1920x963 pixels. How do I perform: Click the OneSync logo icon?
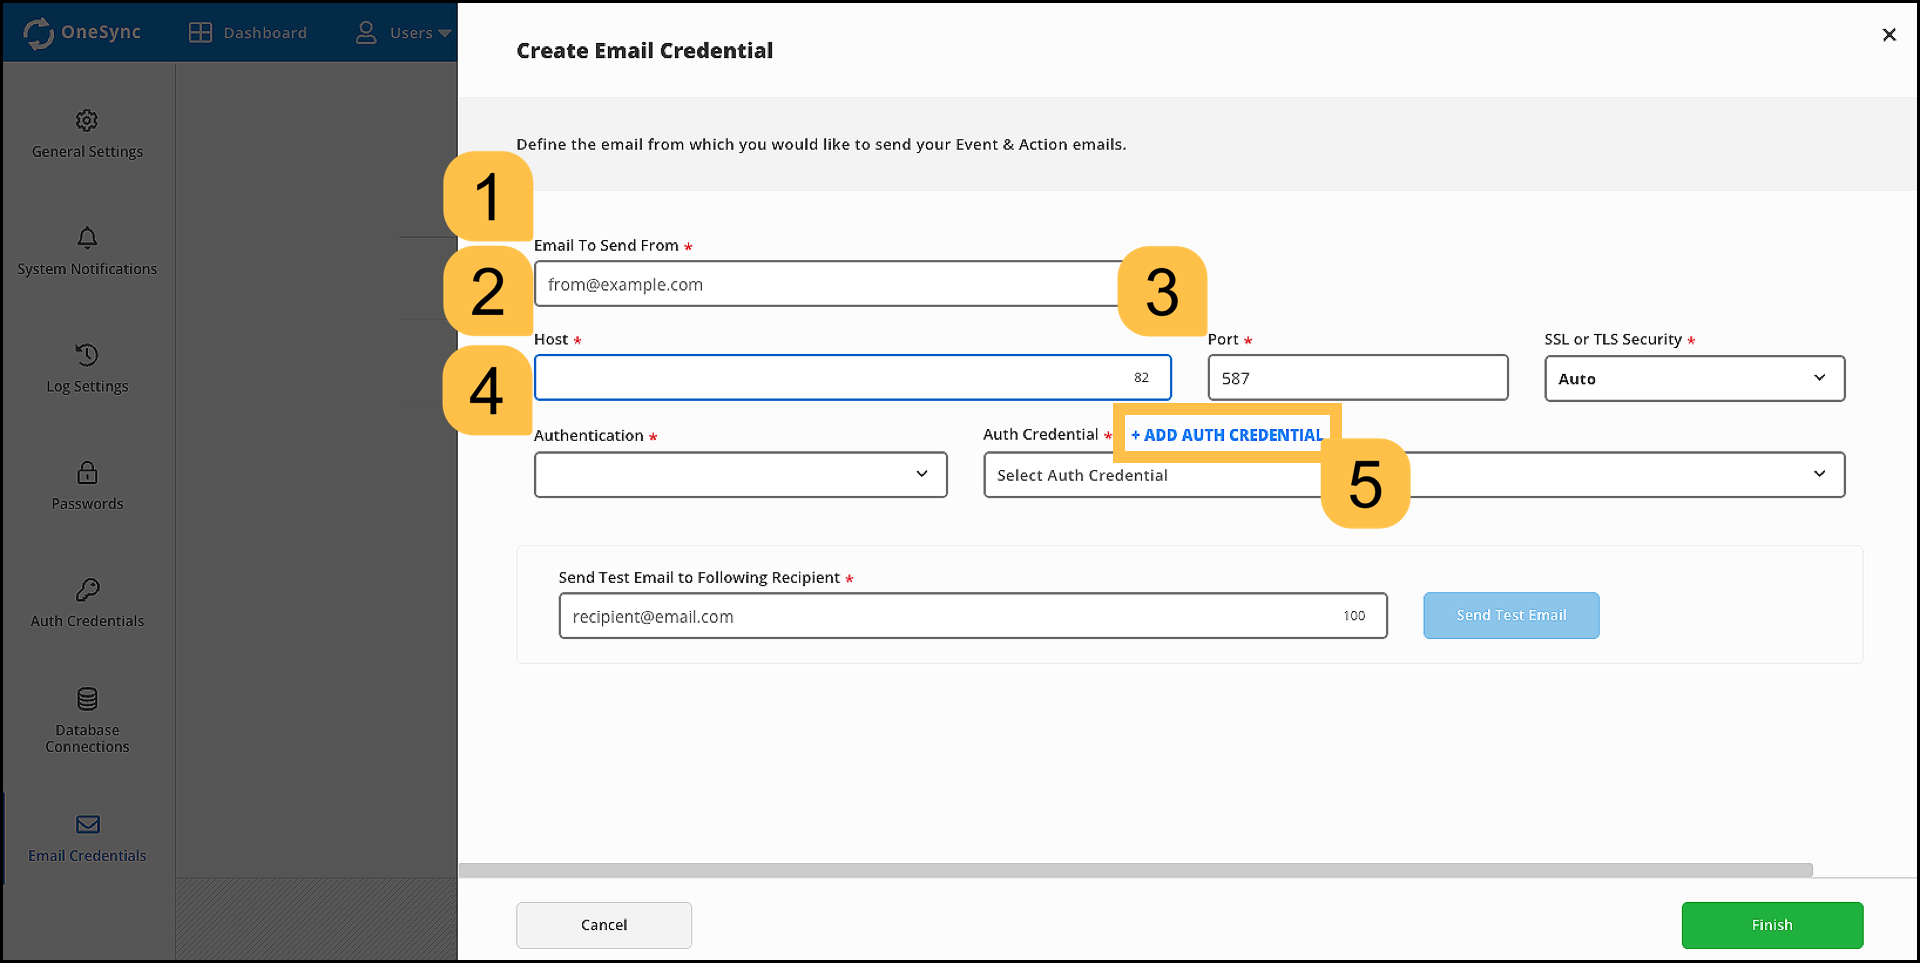click(39, 32)
